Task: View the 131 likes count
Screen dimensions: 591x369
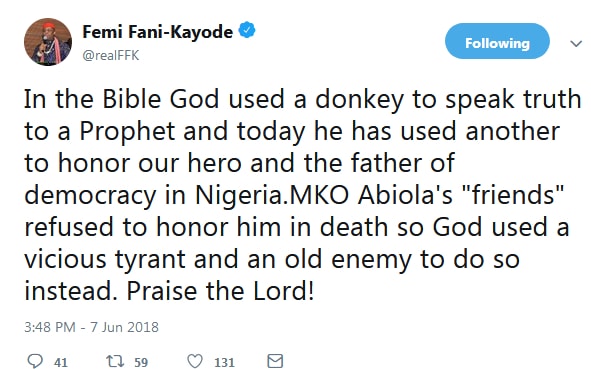Action: pos(224,363)
